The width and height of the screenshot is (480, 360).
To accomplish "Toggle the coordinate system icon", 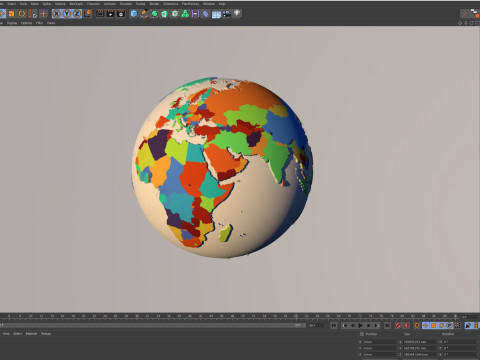I will point(88,14).
